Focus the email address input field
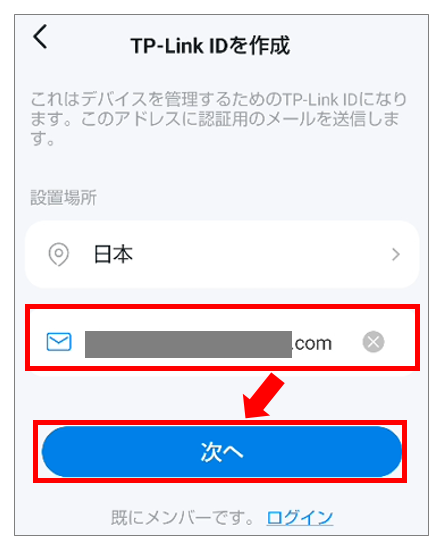 pyautogui.click(x=222, y=342)
